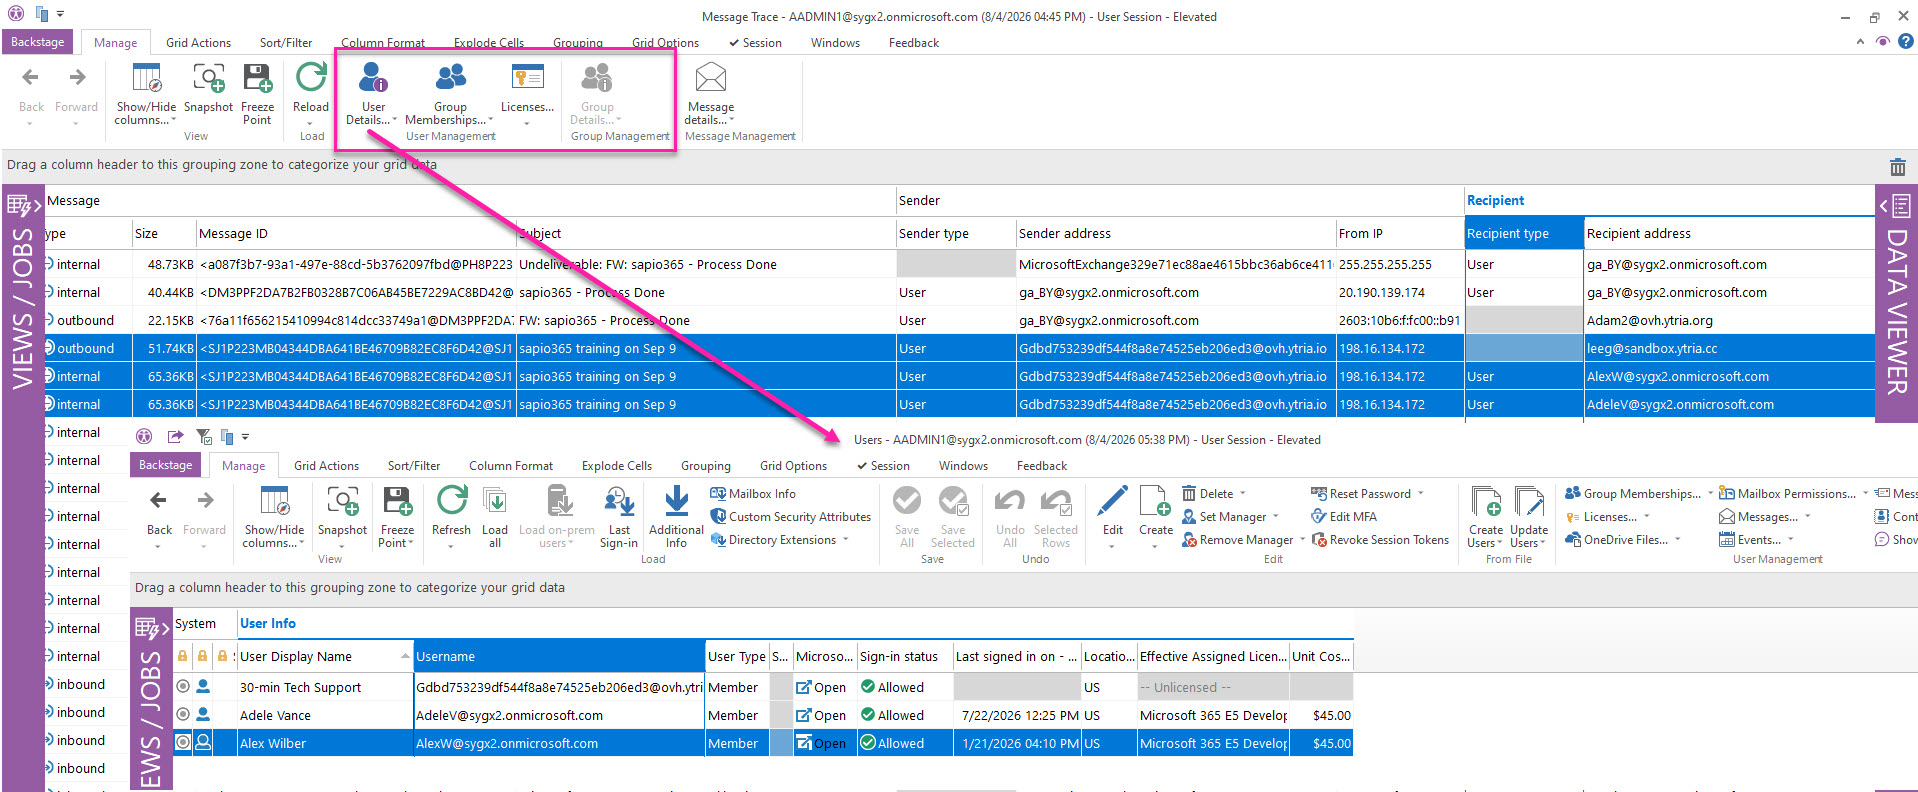The width and height of the screenshot is (1918, 792).
Task: Open the Microsoft link for 30-min Tech Support
Action: [x=821, y=687]
